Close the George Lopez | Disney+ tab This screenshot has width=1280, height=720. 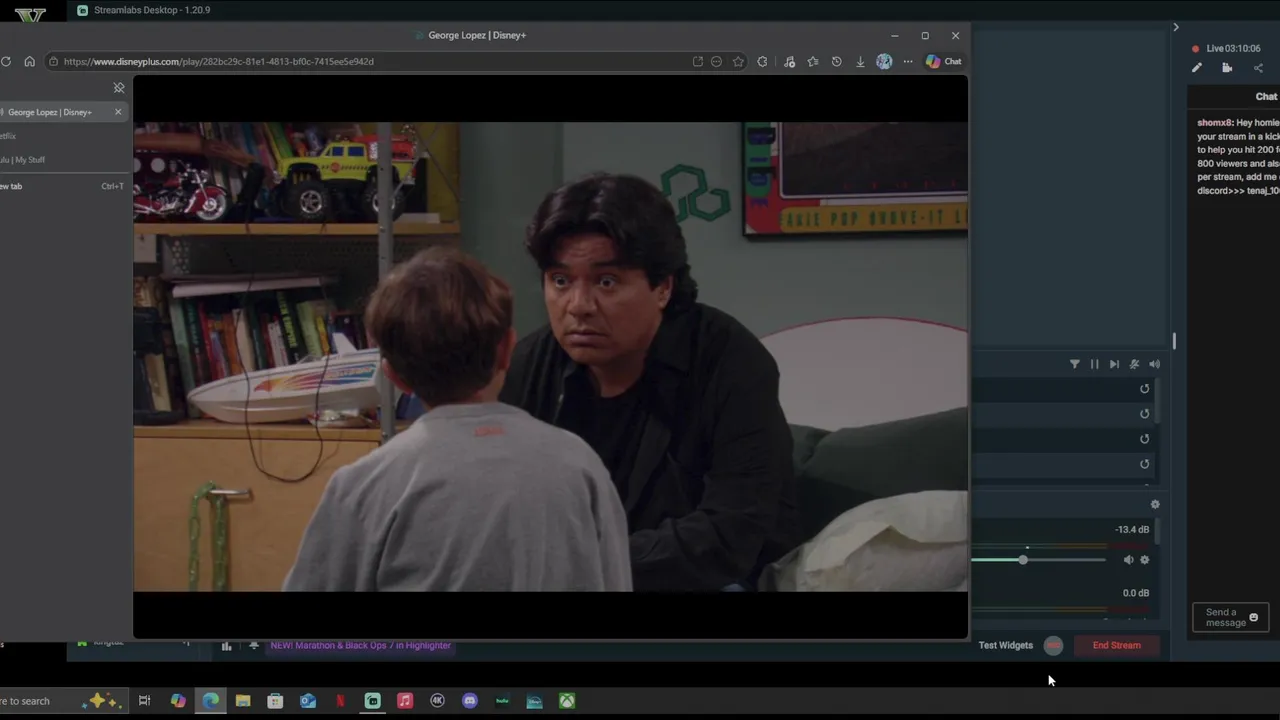point(118,112)
